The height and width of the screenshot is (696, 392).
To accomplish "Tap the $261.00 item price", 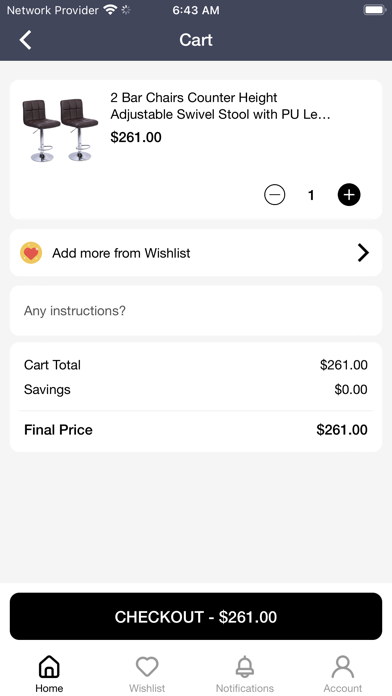I will [x=136, y=137].
